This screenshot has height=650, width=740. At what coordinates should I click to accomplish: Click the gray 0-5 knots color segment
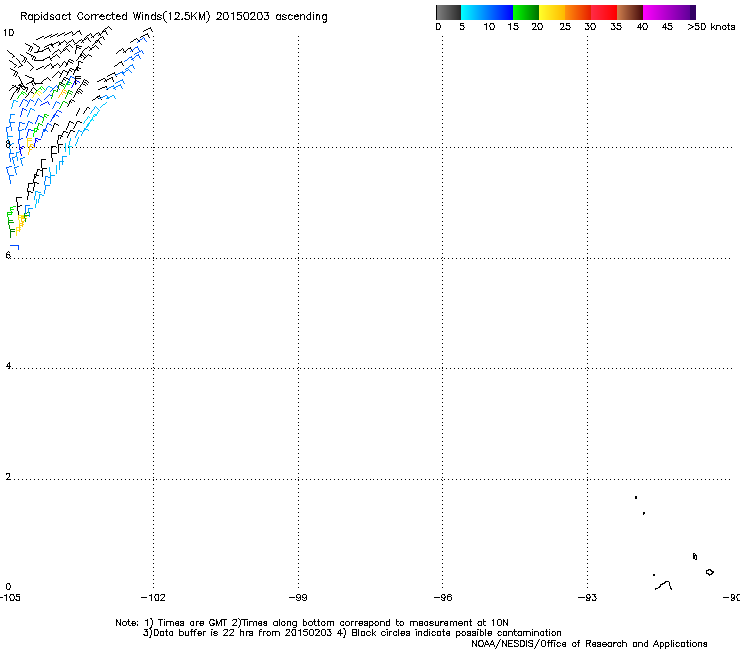point(448,12)
